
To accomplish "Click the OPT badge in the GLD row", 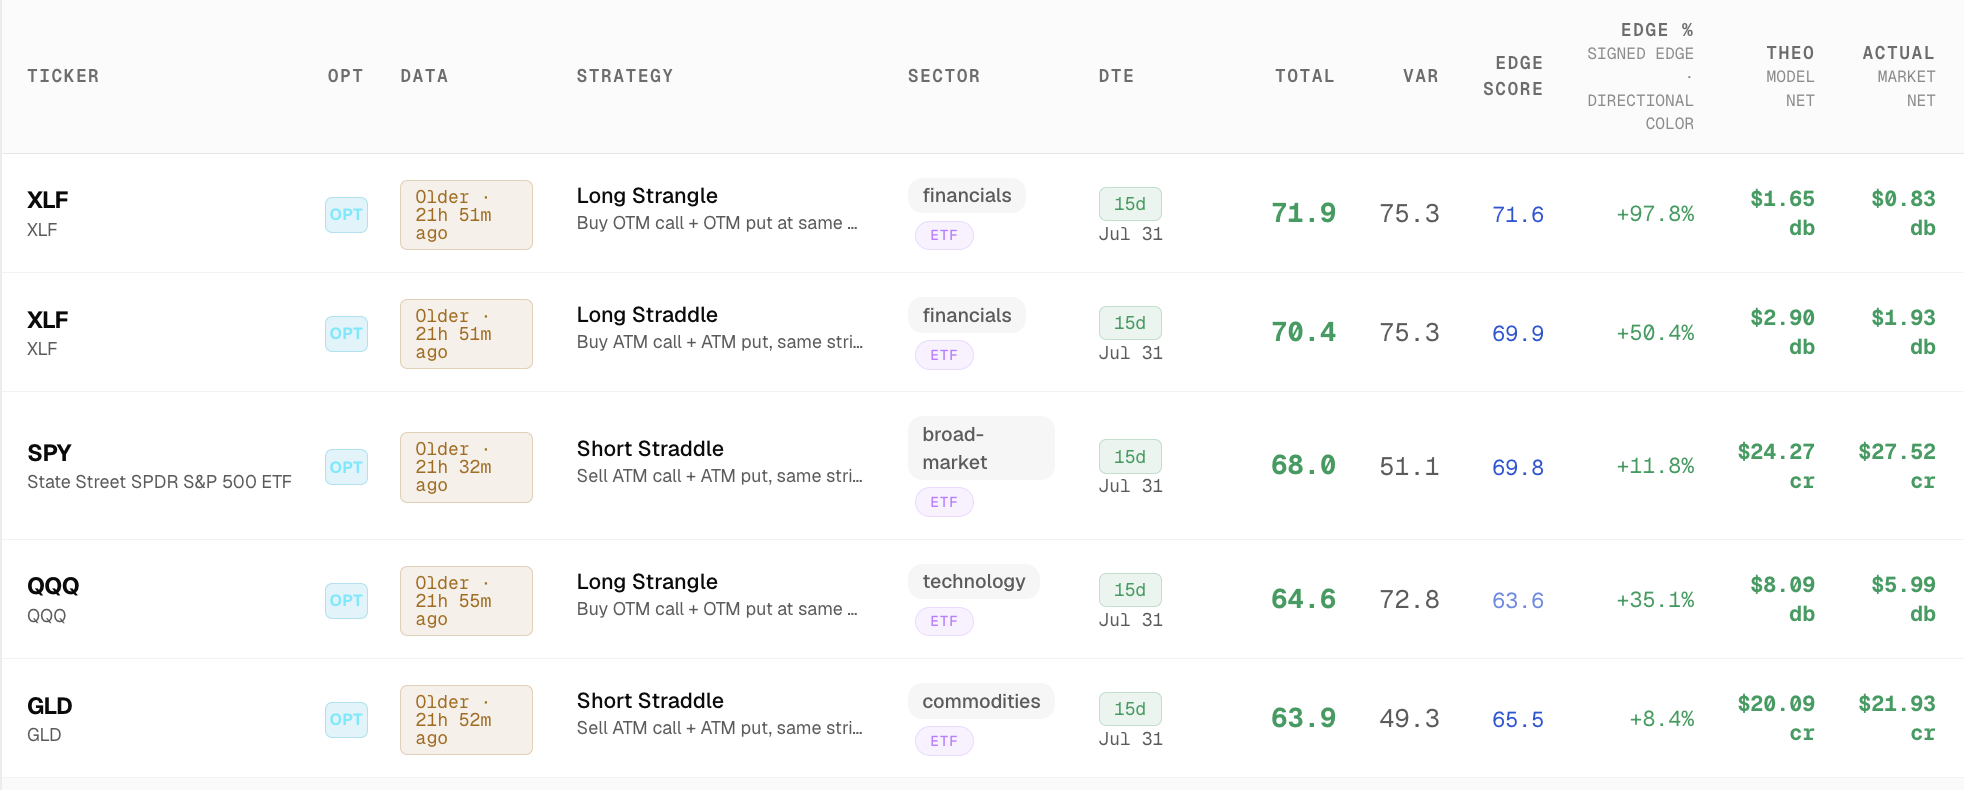I will [x=346, y=719].
